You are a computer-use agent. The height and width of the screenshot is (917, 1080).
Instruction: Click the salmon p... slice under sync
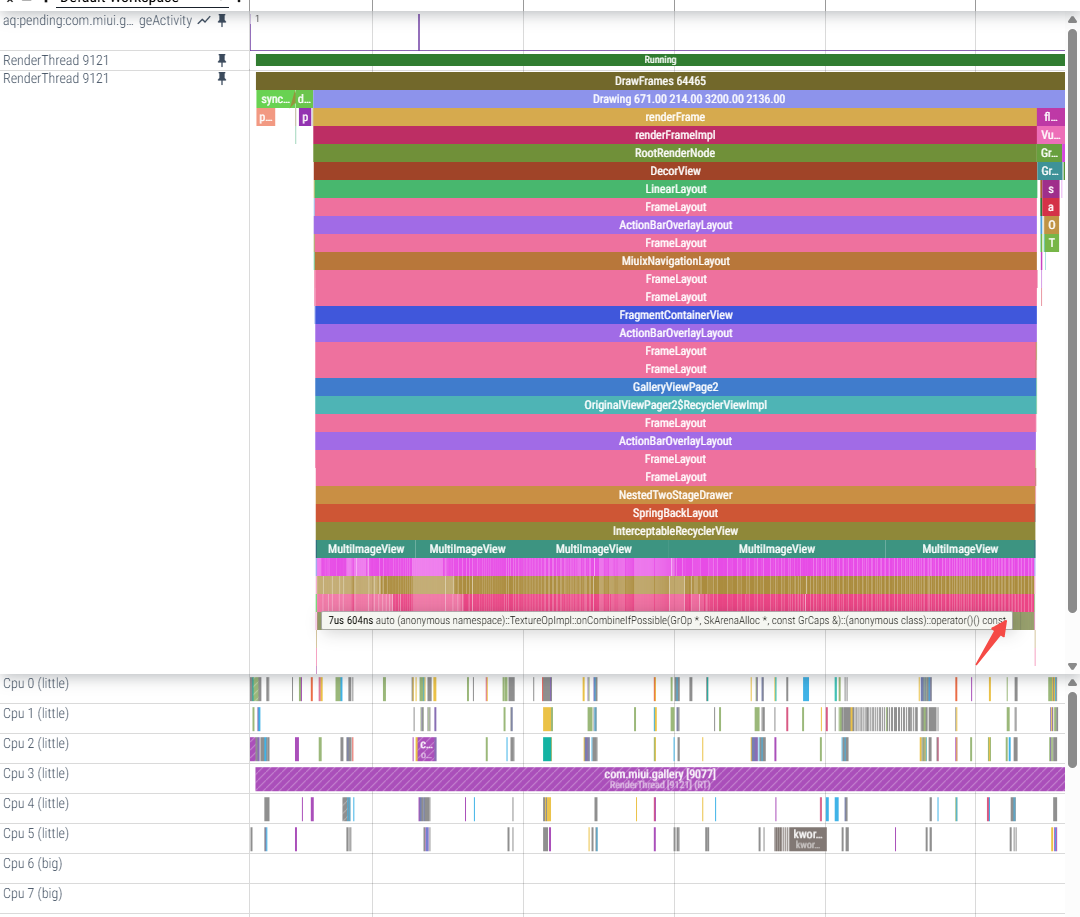coord(265,117)
